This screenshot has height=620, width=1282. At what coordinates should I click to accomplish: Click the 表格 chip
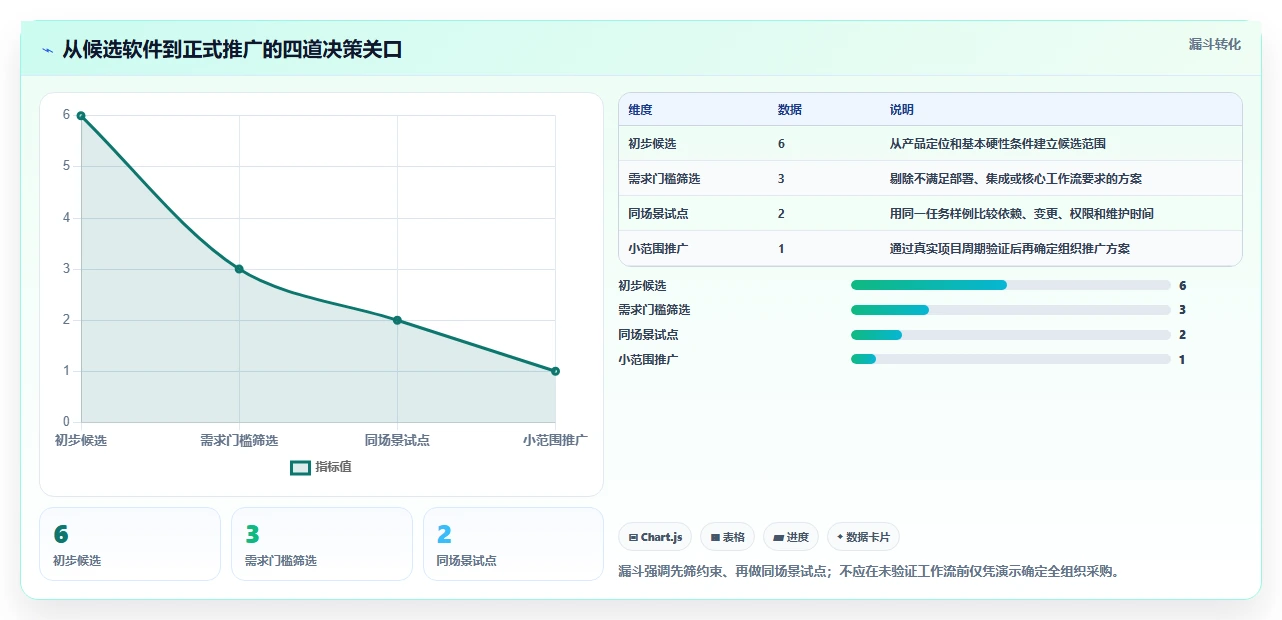[727, 537]
